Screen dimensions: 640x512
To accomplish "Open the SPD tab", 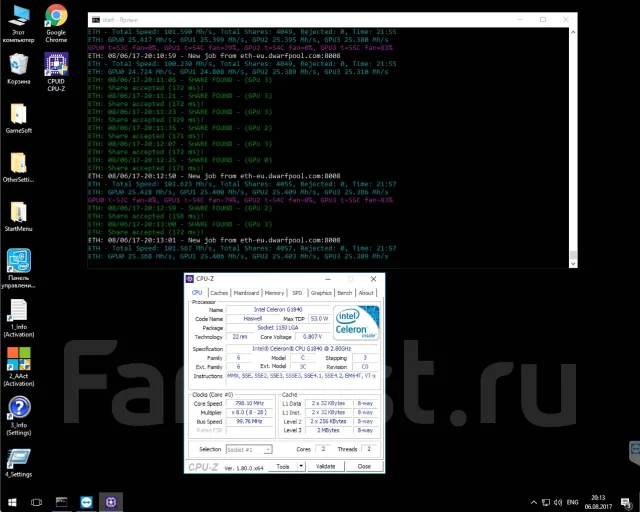I will coord(297,293).
